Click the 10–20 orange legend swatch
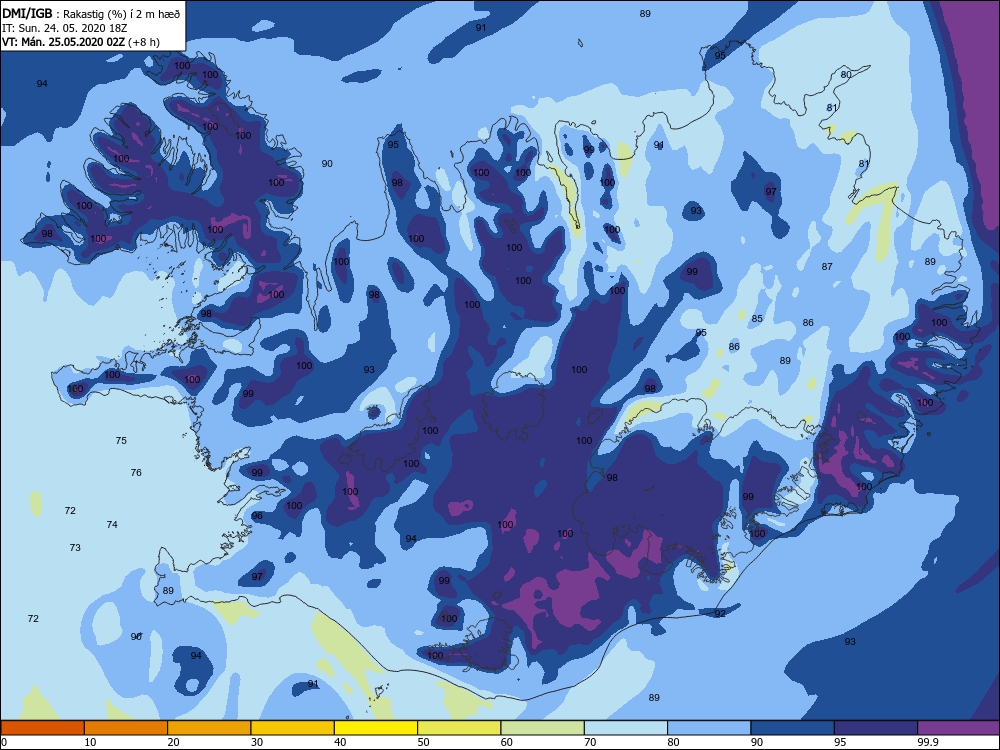 click(126, 728)
